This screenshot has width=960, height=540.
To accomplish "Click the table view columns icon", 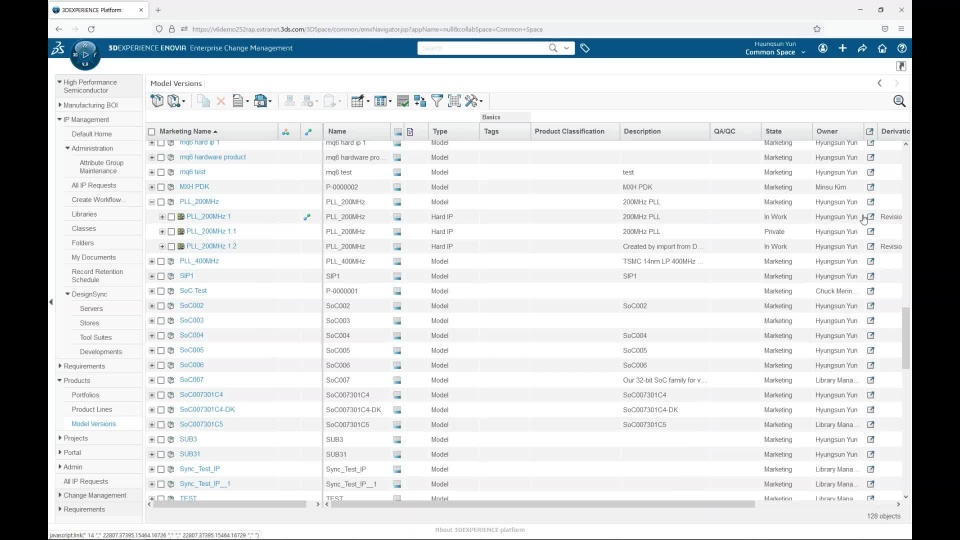I will (382, 101).
